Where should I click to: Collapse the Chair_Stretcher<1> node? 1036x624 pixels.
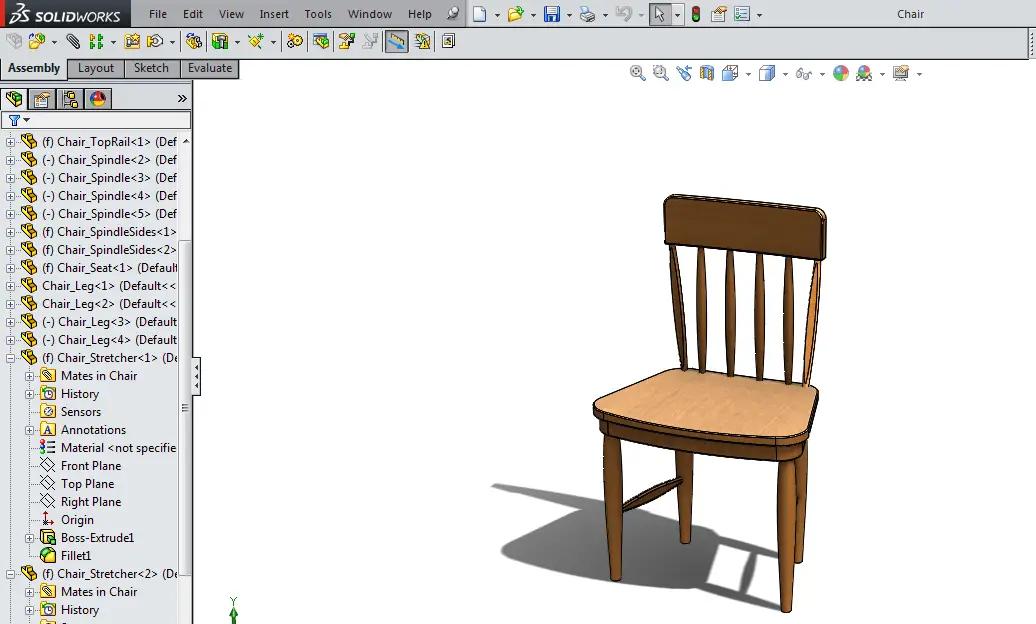click(10, 358)
